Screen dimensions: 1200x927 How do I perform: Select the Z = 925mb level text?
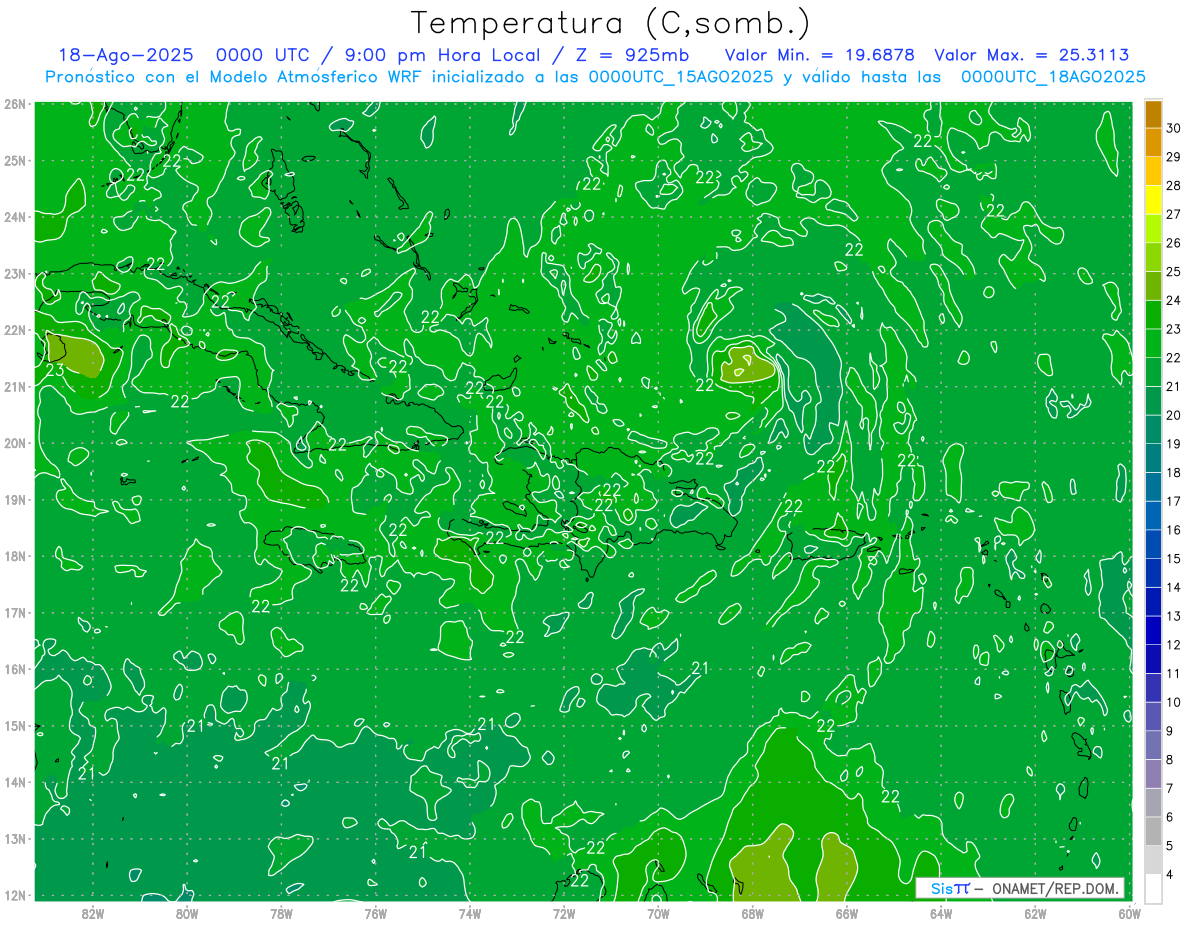pos(628,56)
